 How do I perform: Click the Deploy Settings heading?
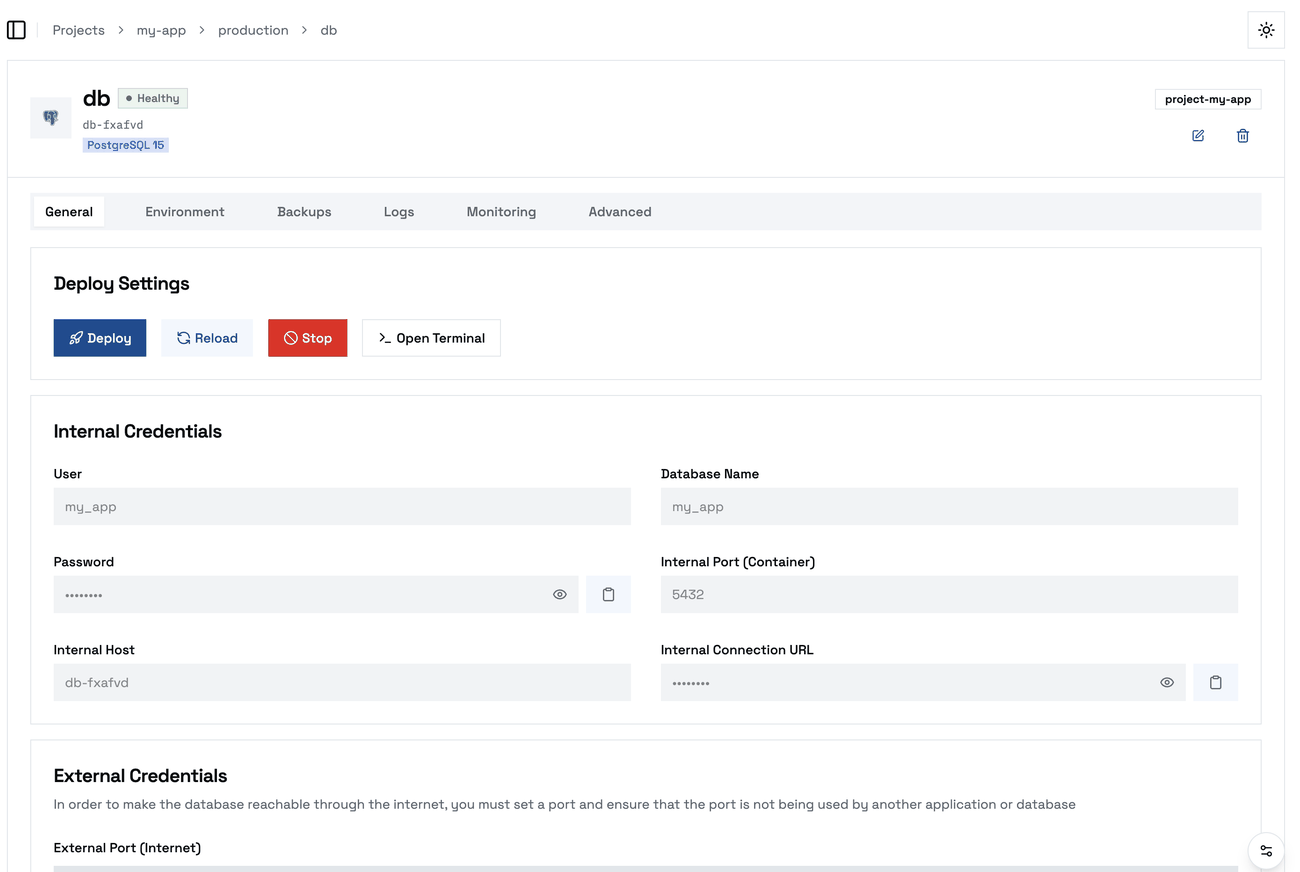122,284
